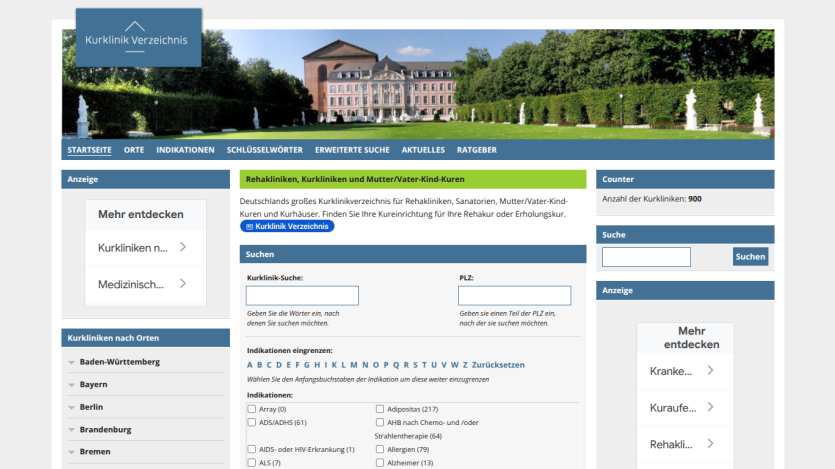This screenshot has width=835, height=469.
Task: Open the ERWEITERTE SUCHE menu item
Action: click(x=352, y=150)
